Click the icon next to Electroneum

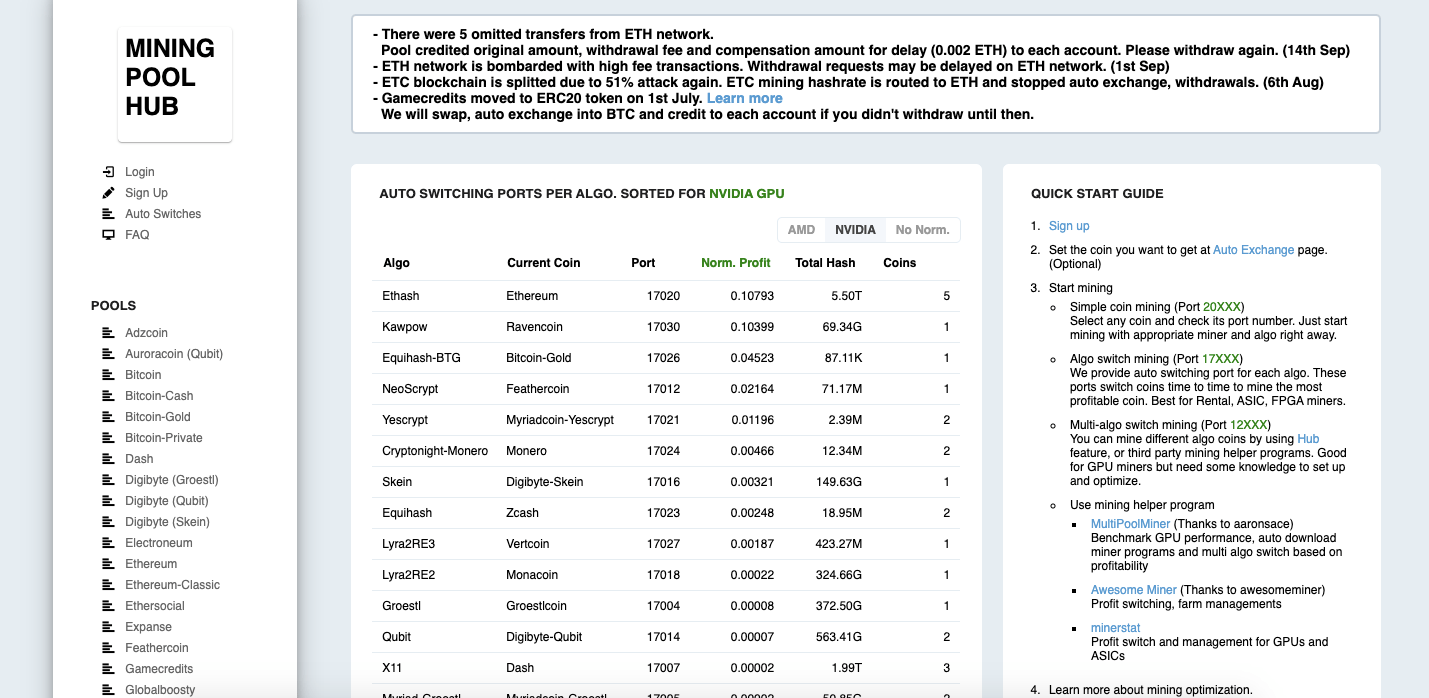[x=109, y=543]
